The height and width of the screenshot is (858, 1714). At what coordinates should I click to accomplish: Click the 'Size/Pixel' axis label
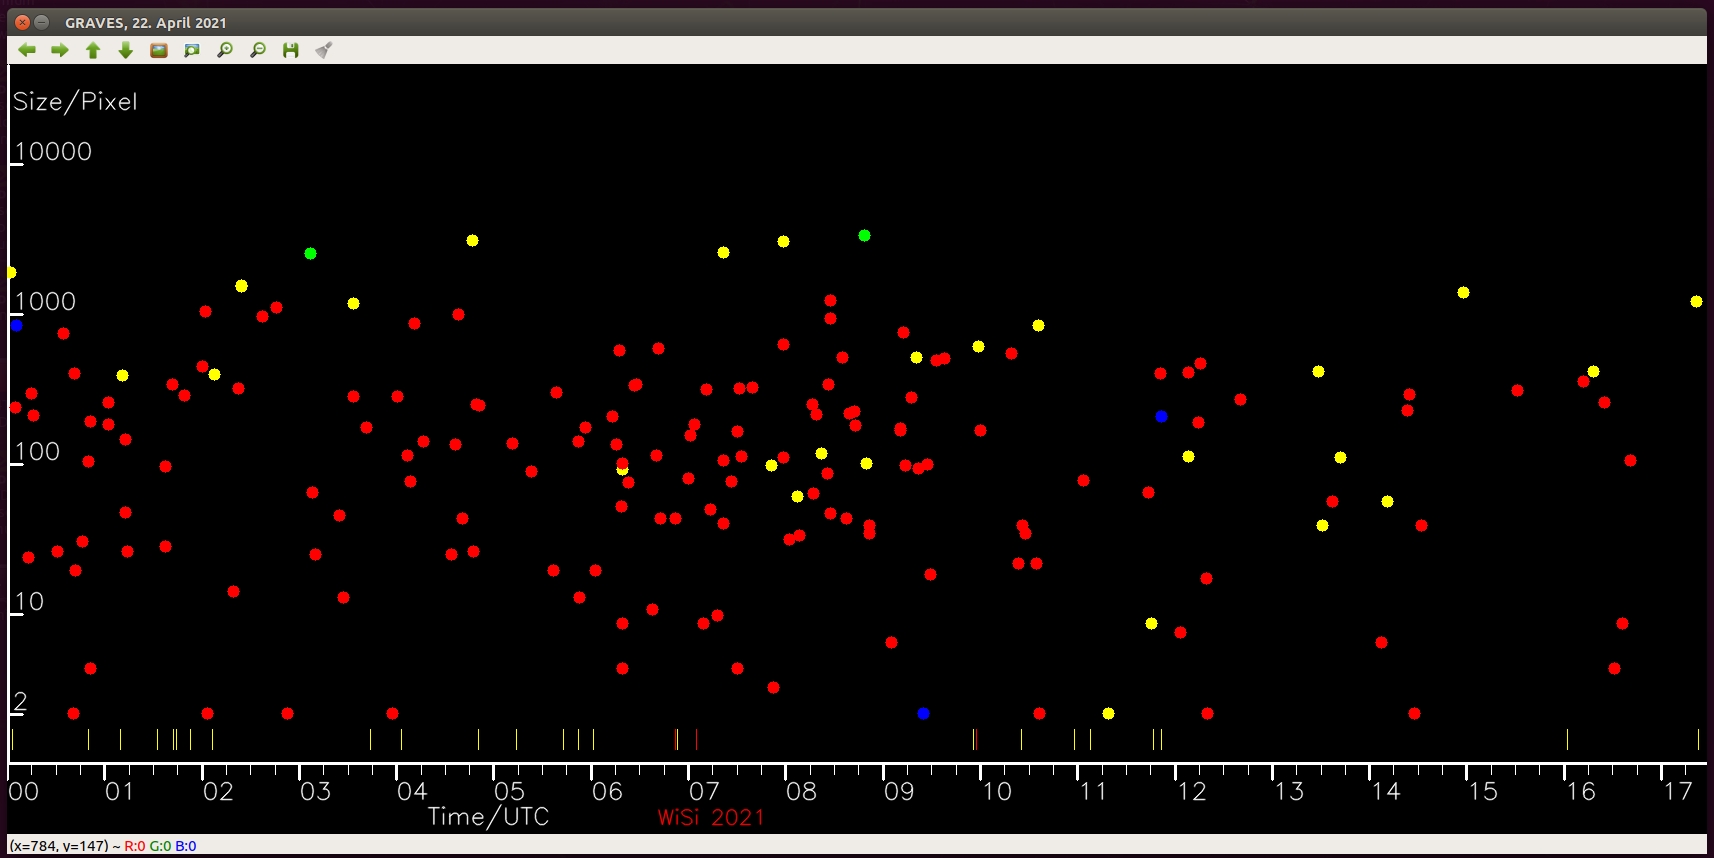75,101
